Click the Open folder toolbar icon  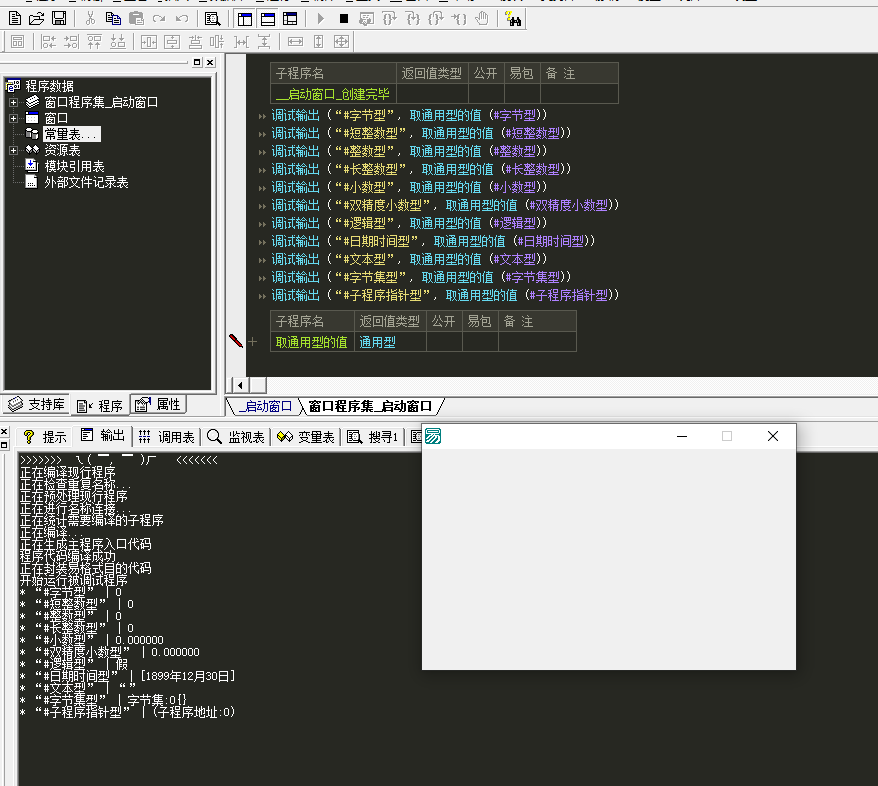(36, 19)
